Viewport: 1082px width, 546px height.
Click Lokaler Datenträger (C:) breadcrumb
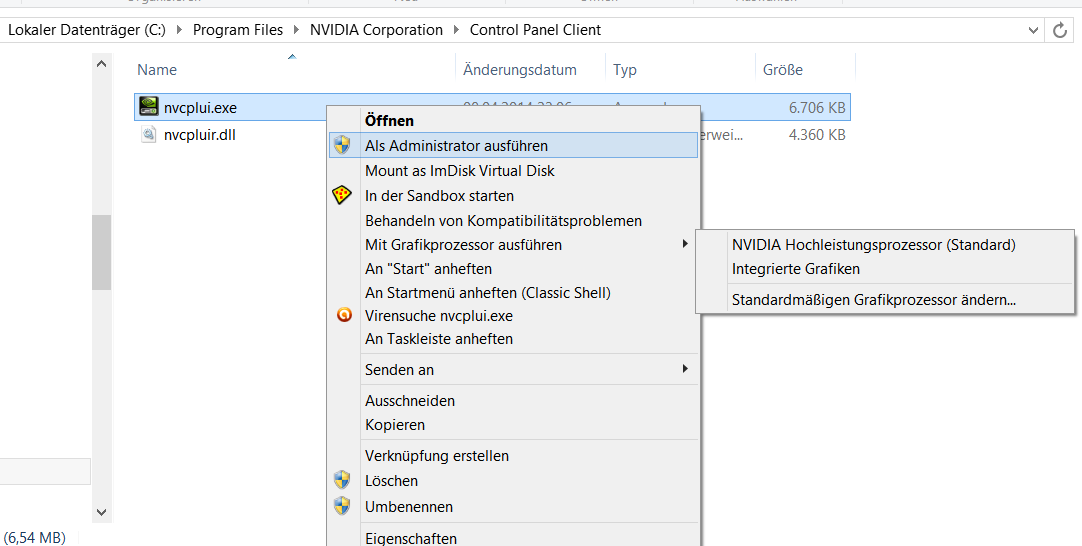tap(87, 30)
